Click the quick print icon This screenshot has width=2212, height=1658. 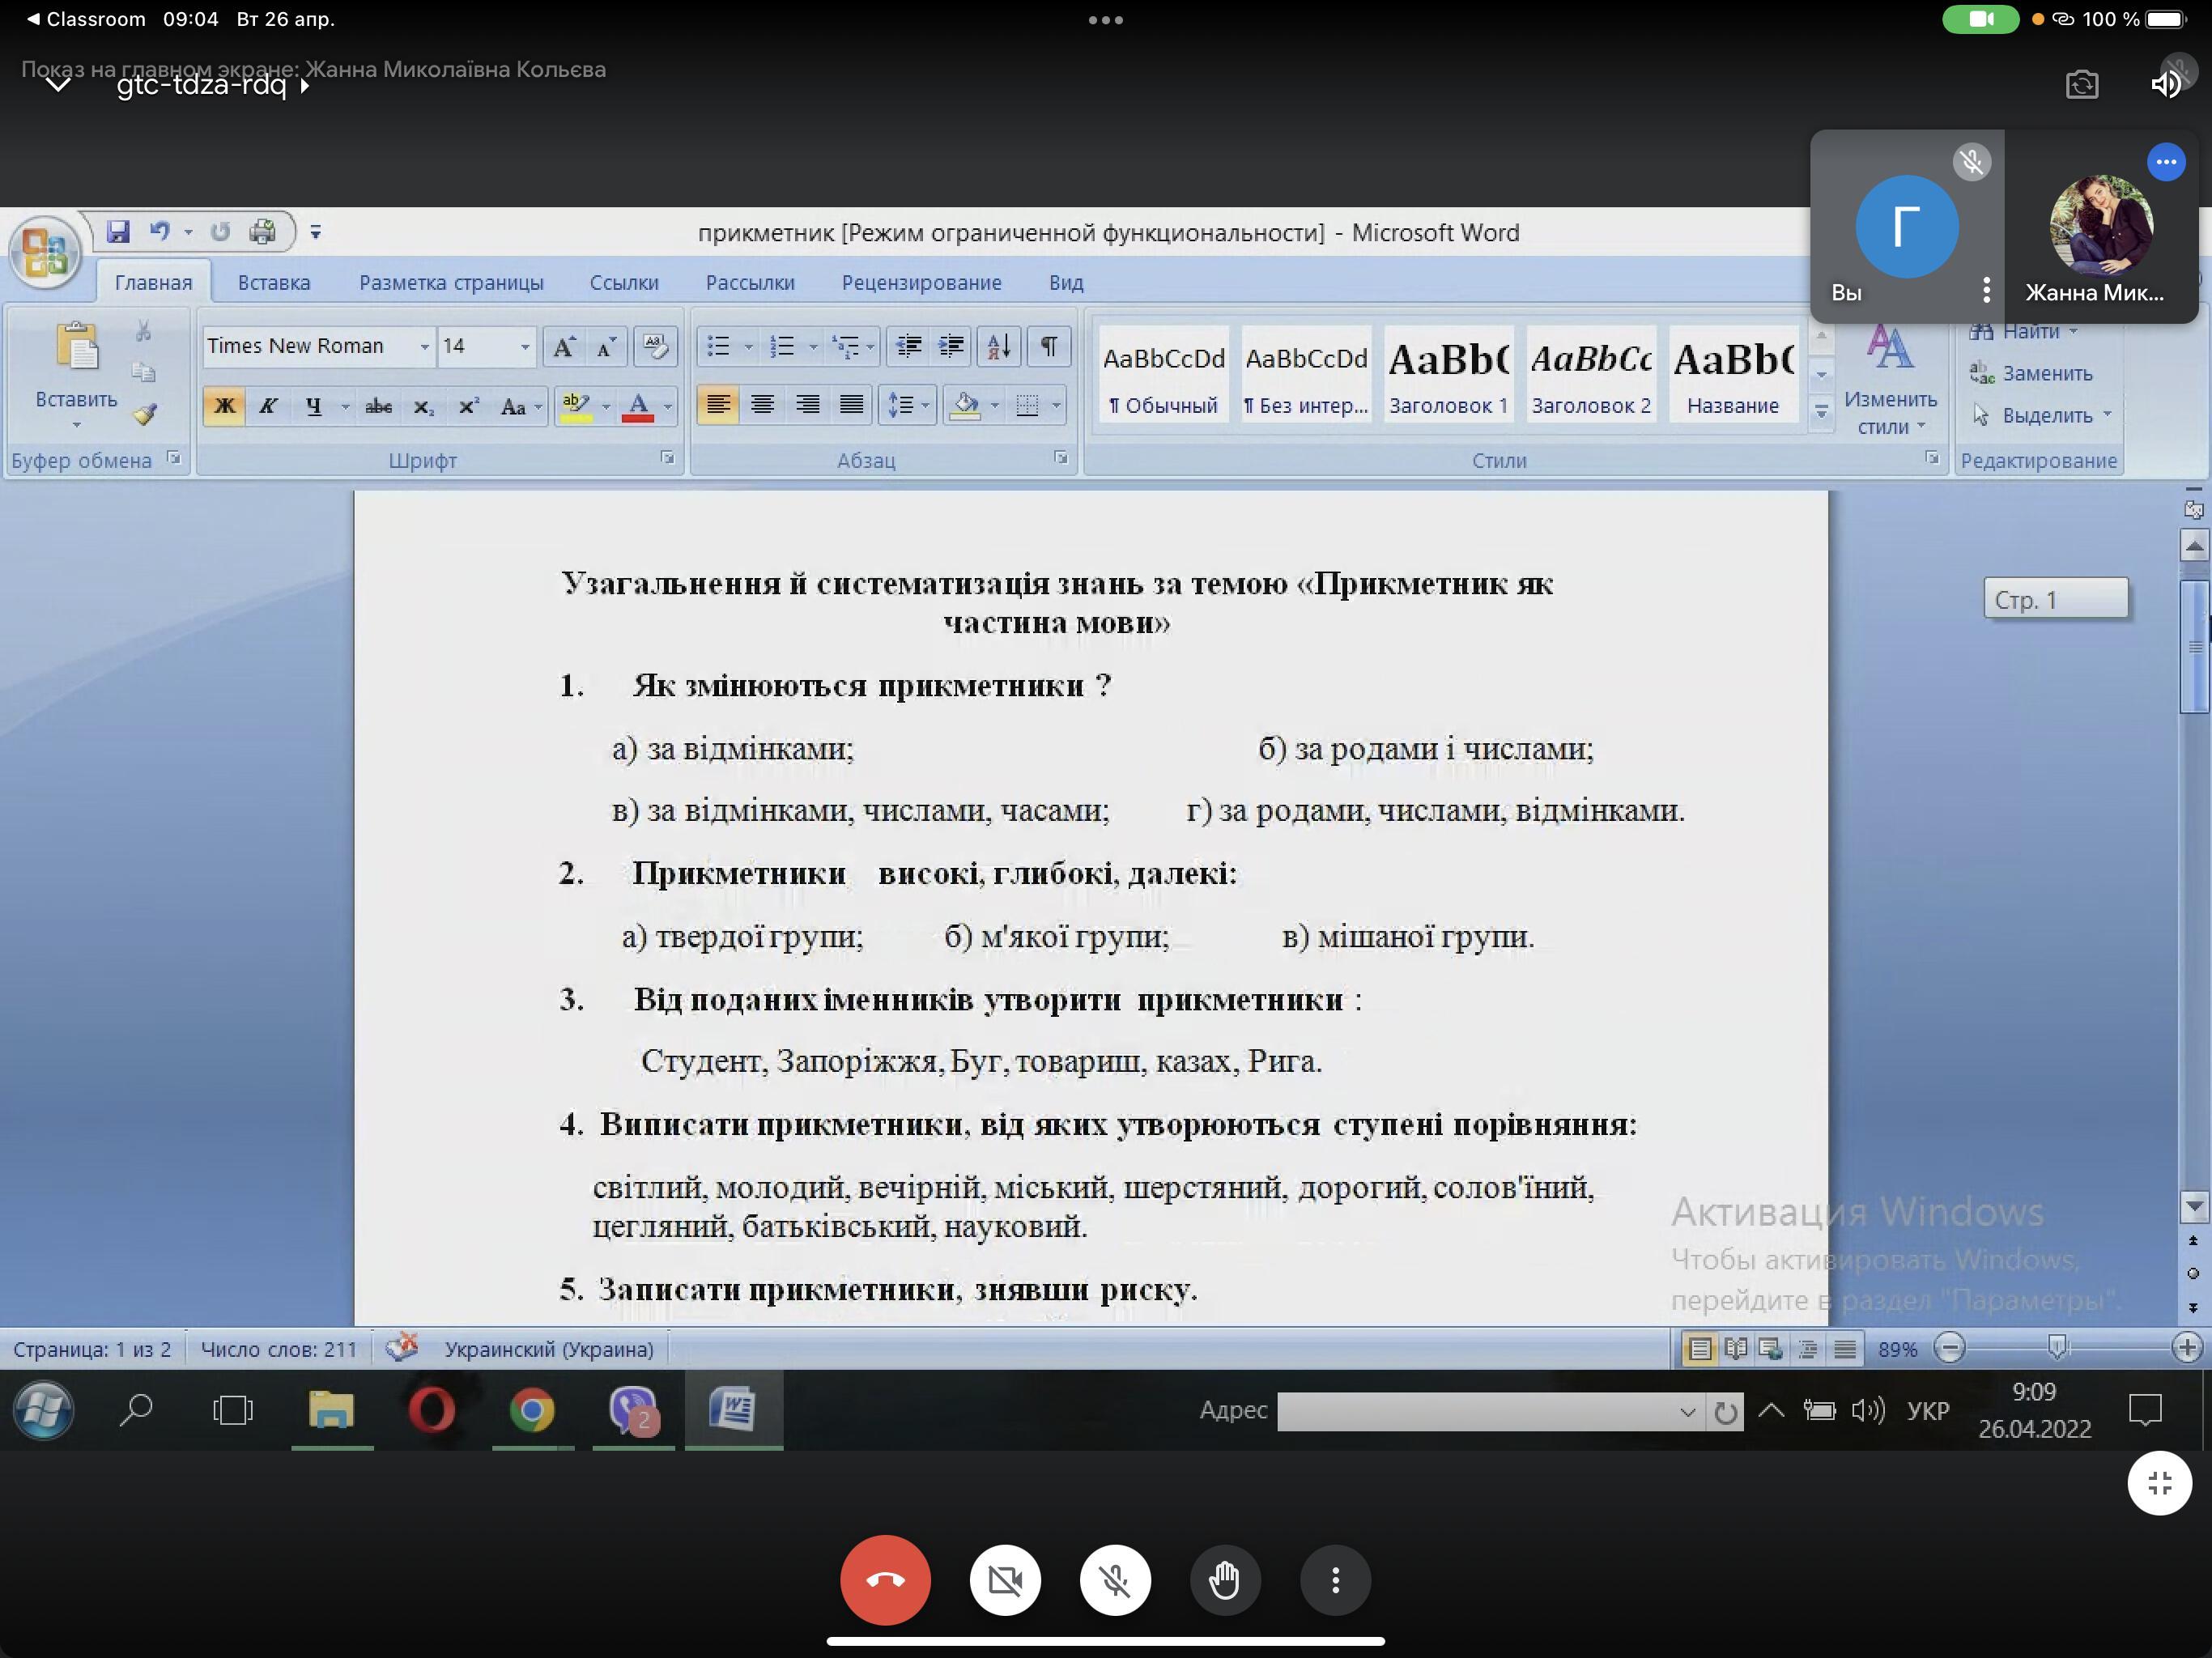point(262,232)
